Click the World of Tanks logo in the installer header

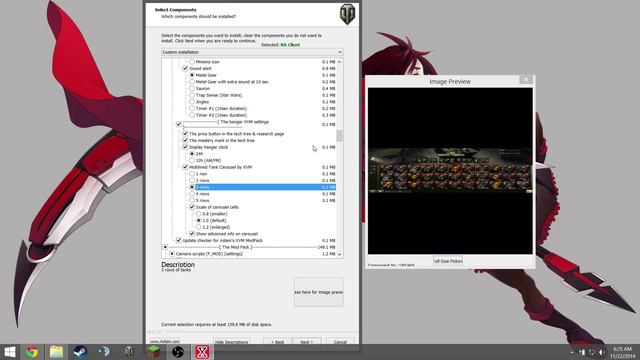pyautogui.click(x=347, y=14)
